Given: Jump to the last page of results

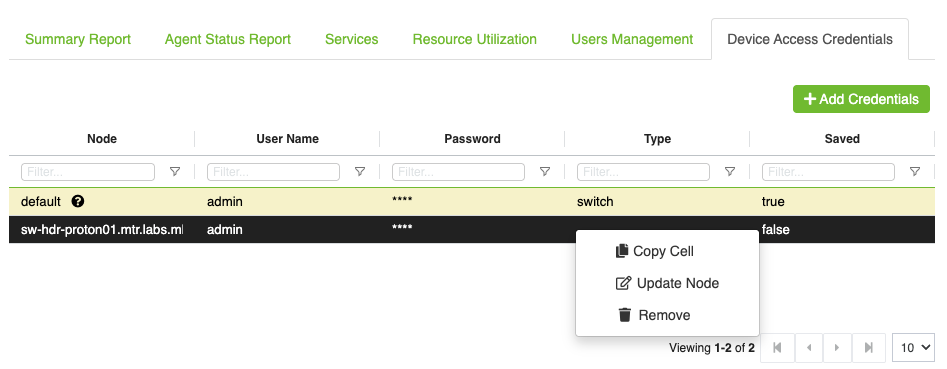Looking at the screenshot, I should pyautogui.click(x=868, y=348).
